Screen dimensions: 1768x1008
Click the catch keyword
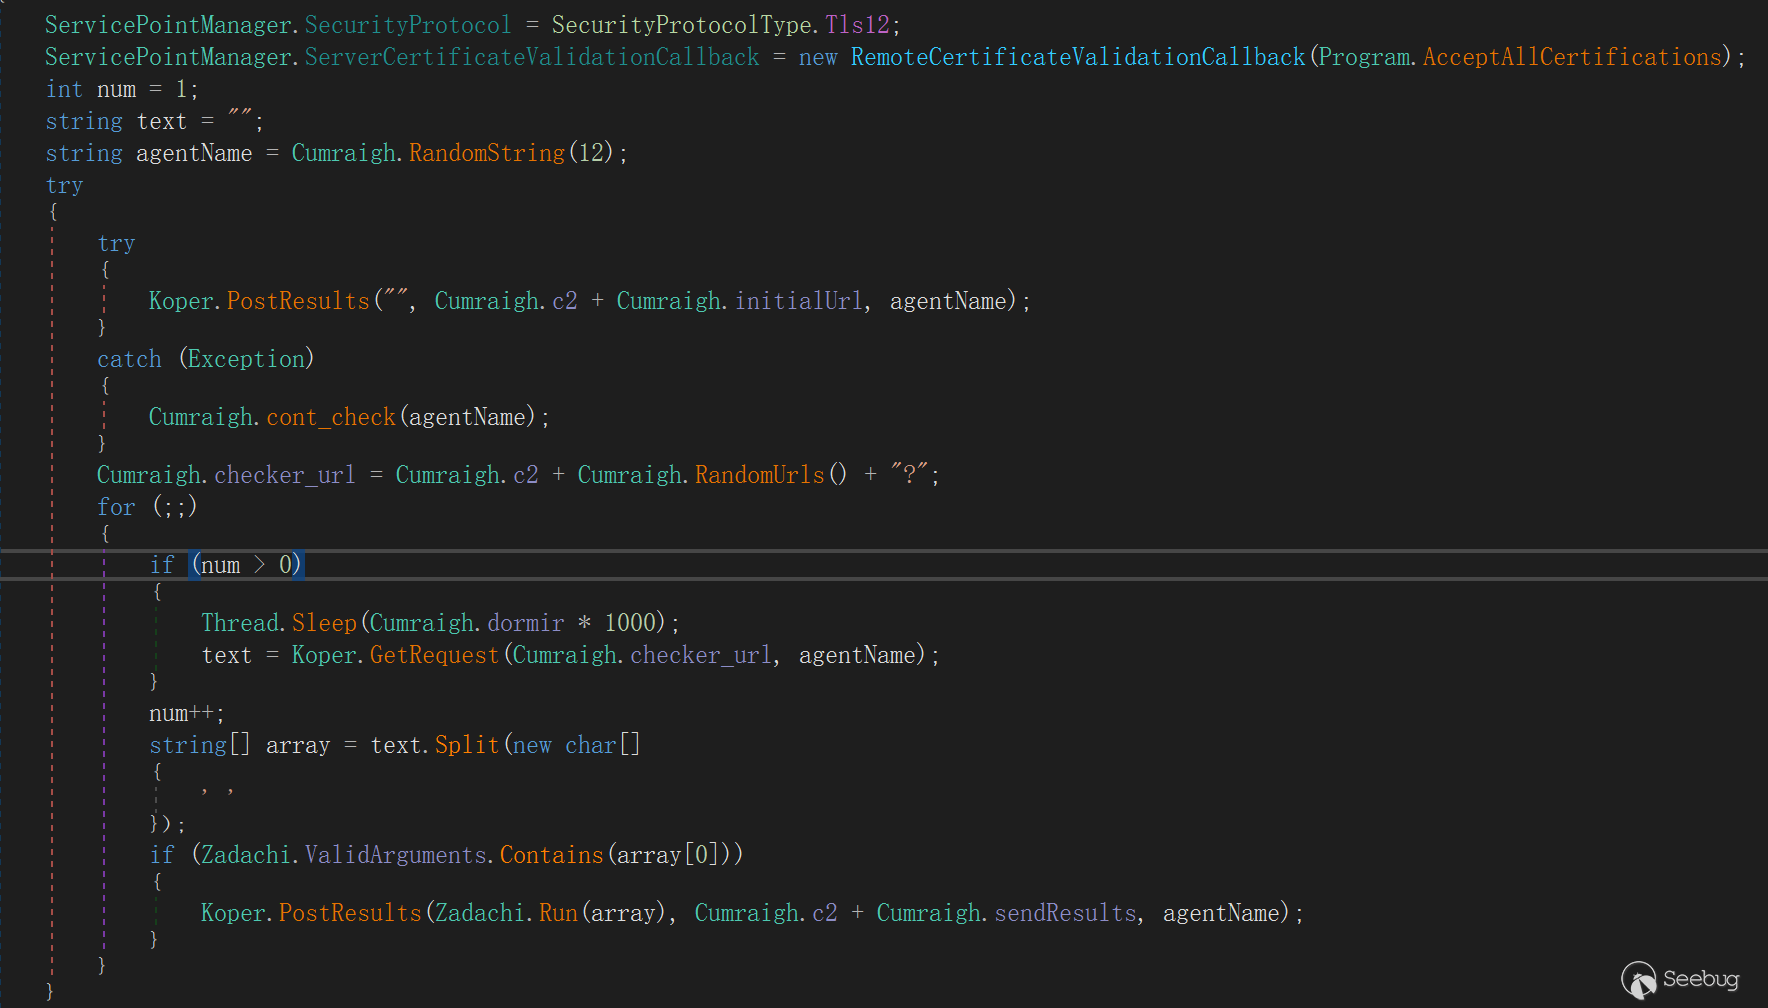(129, 359)
